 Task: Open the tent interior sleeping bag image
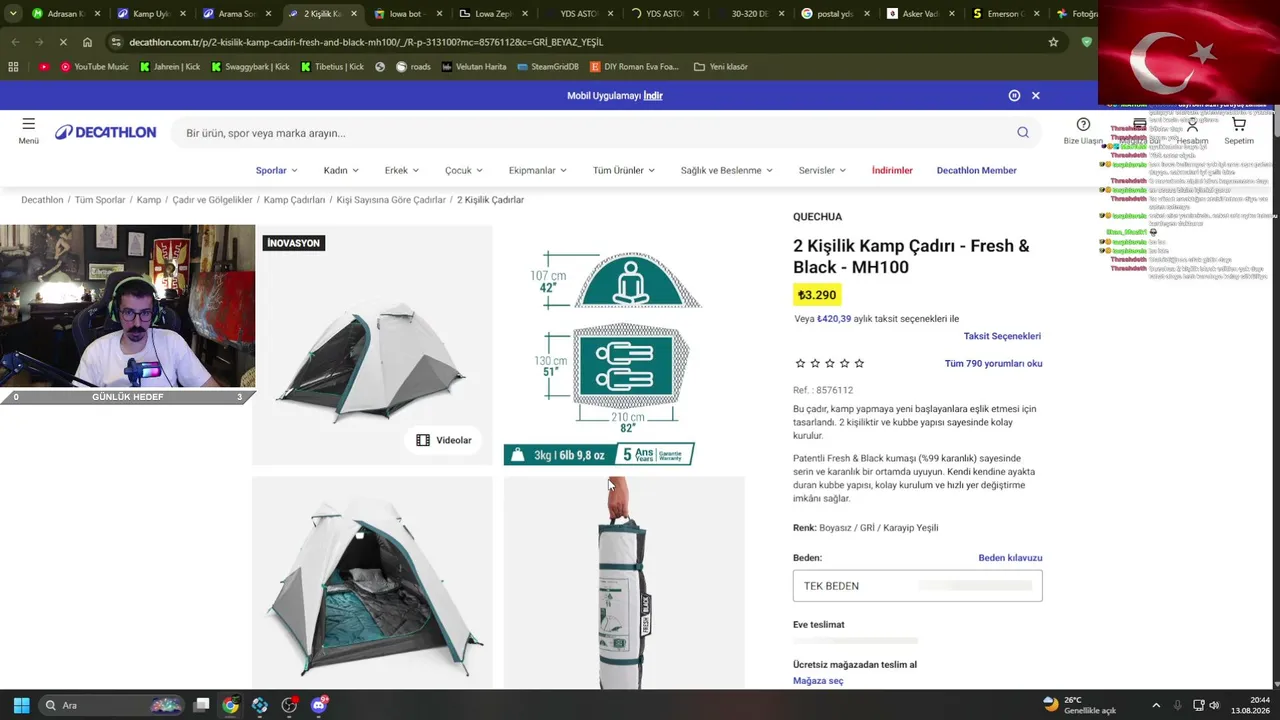(372, 583)
